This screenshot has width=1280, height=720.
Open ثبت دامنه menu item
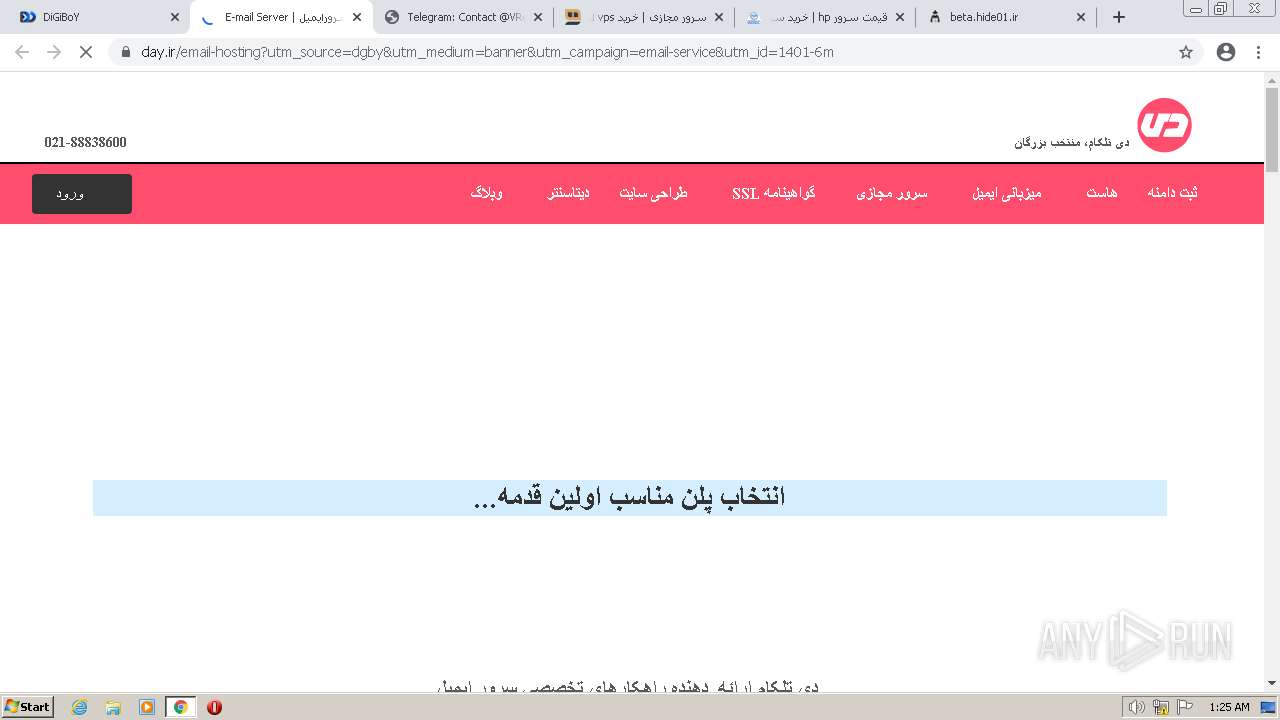1172,193
